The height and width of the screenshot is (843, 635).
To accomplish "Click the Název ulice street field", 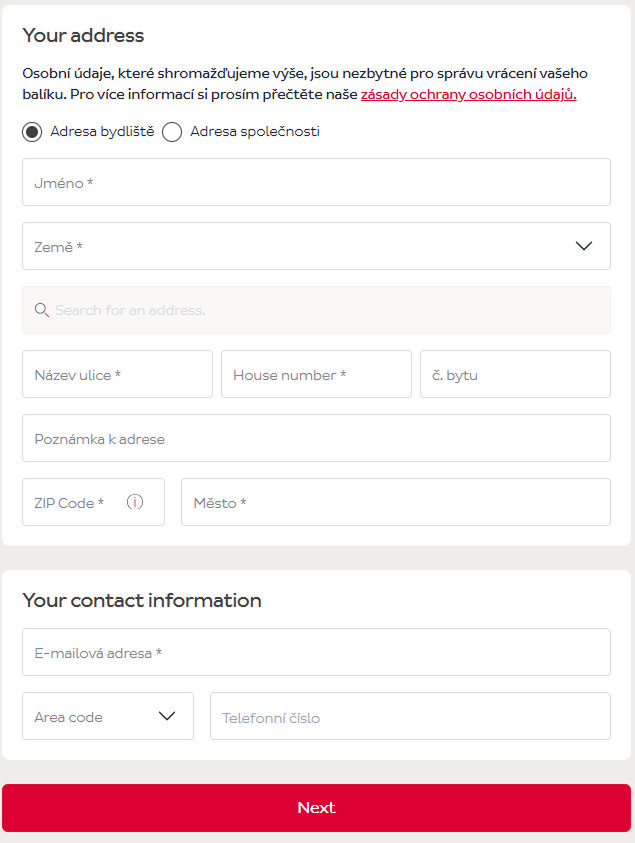I will [x=117, y=374].
